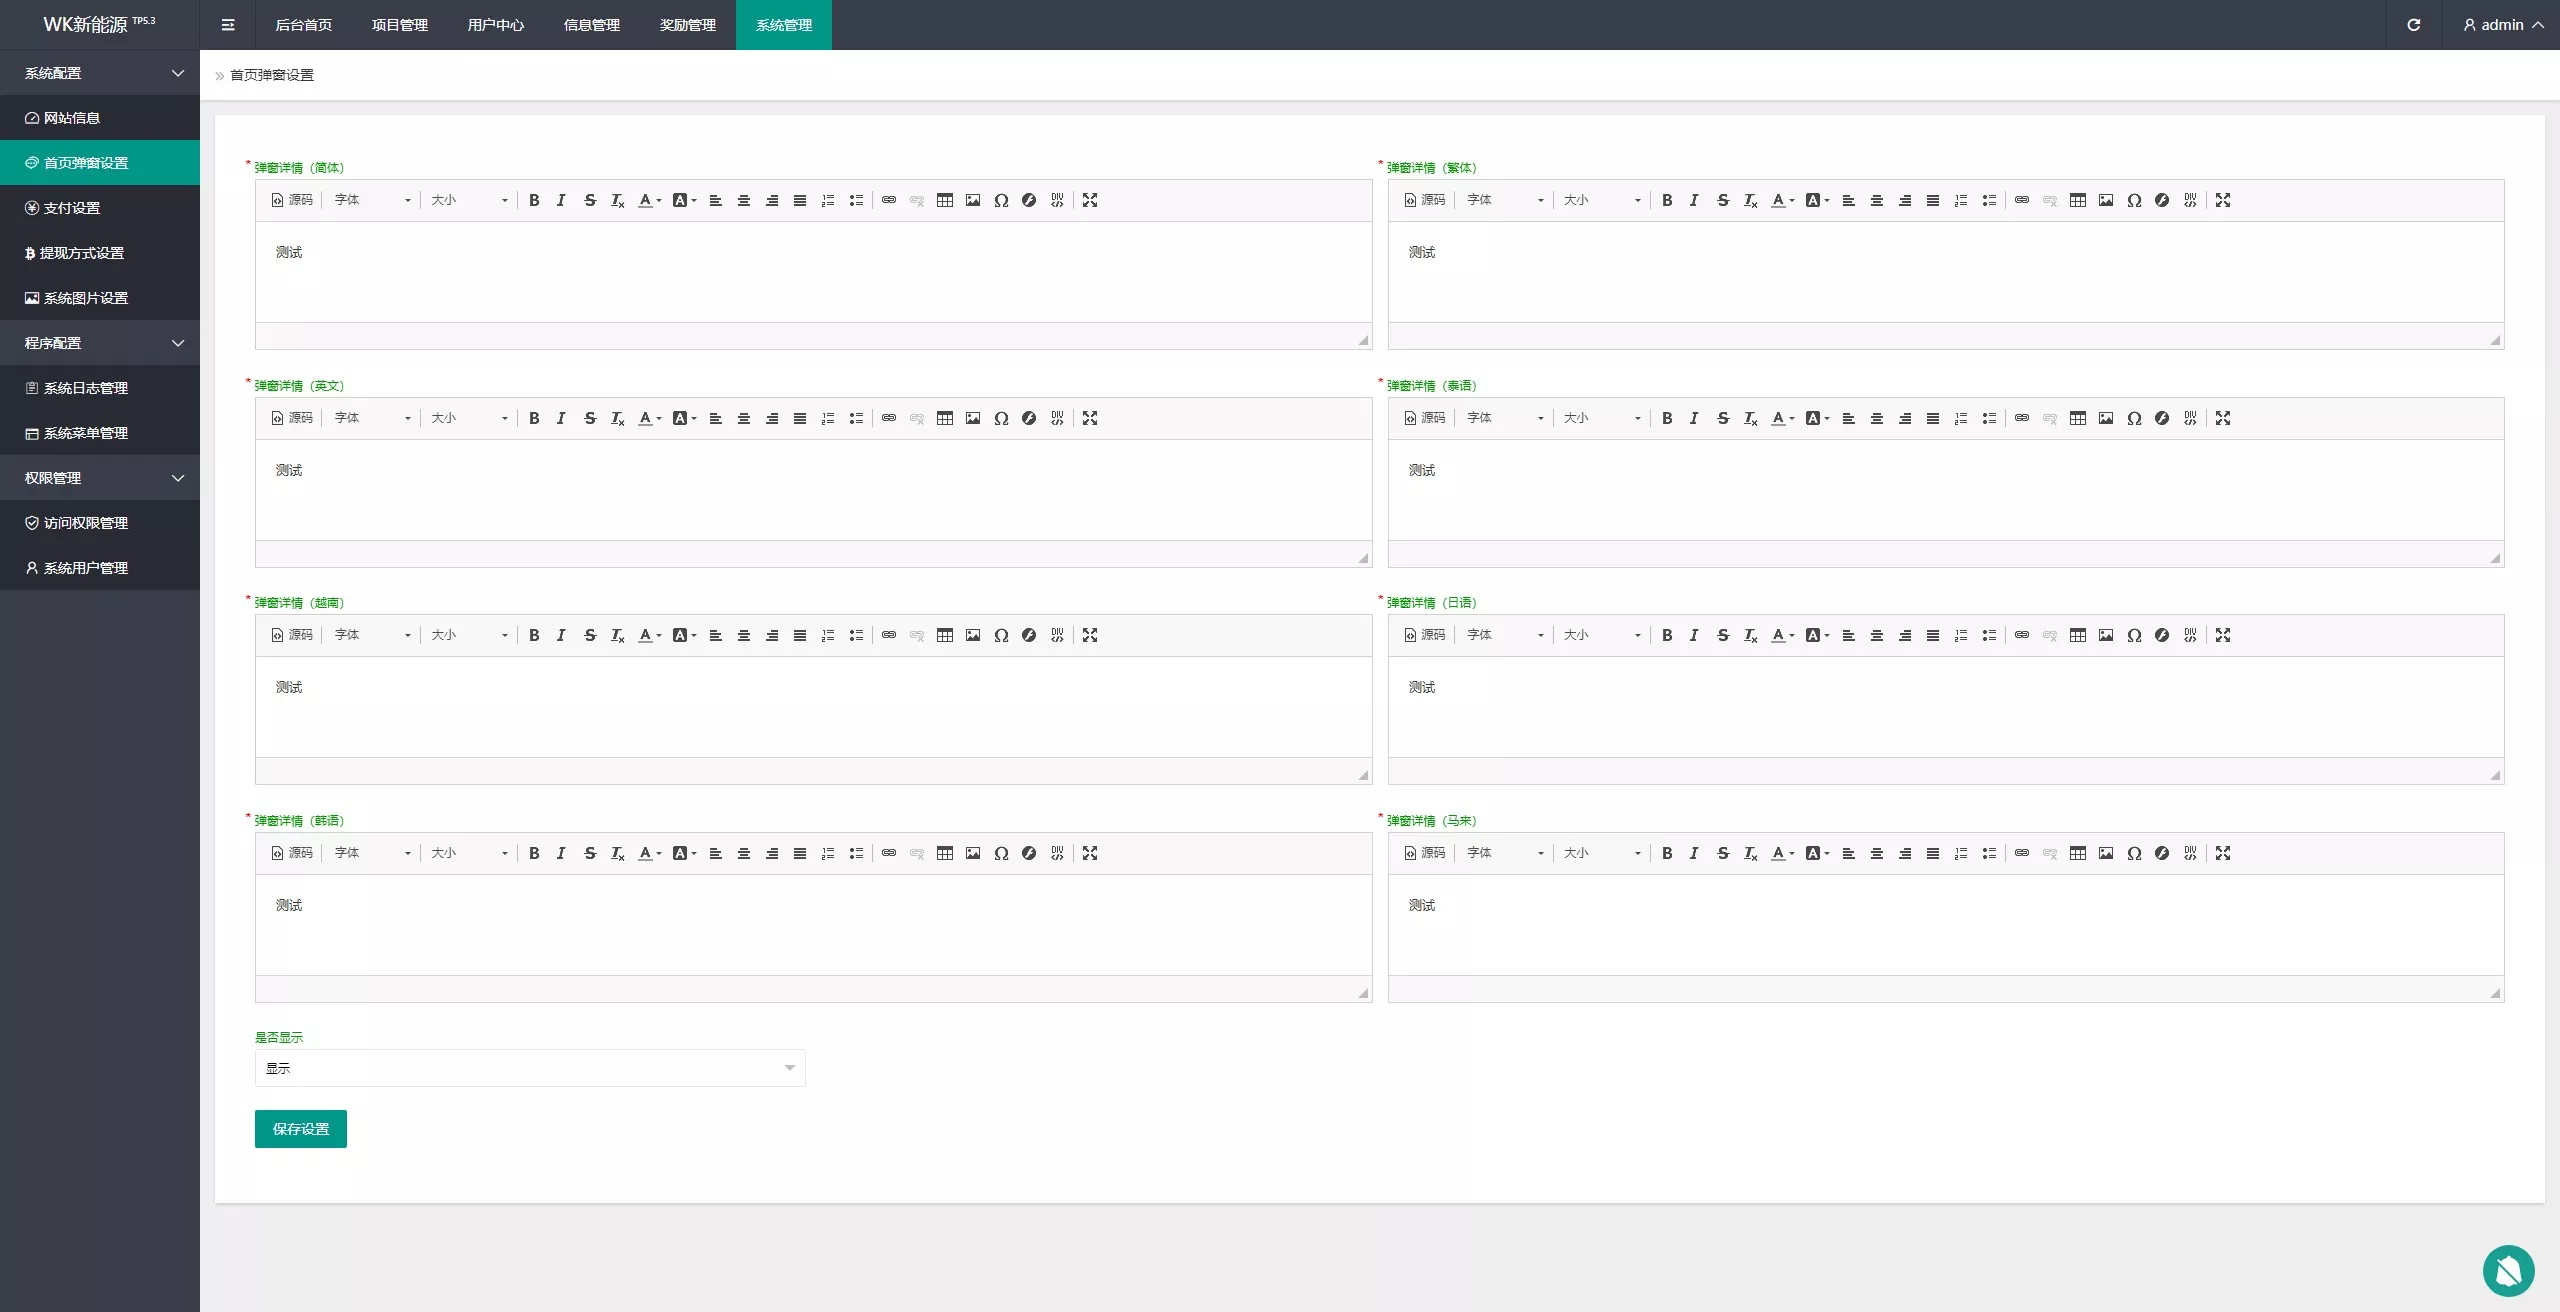The width and height of the screenshot is (2560, 1312).
Task: Toggle italic in the 马来 editor
Action: coord(1694,853)
